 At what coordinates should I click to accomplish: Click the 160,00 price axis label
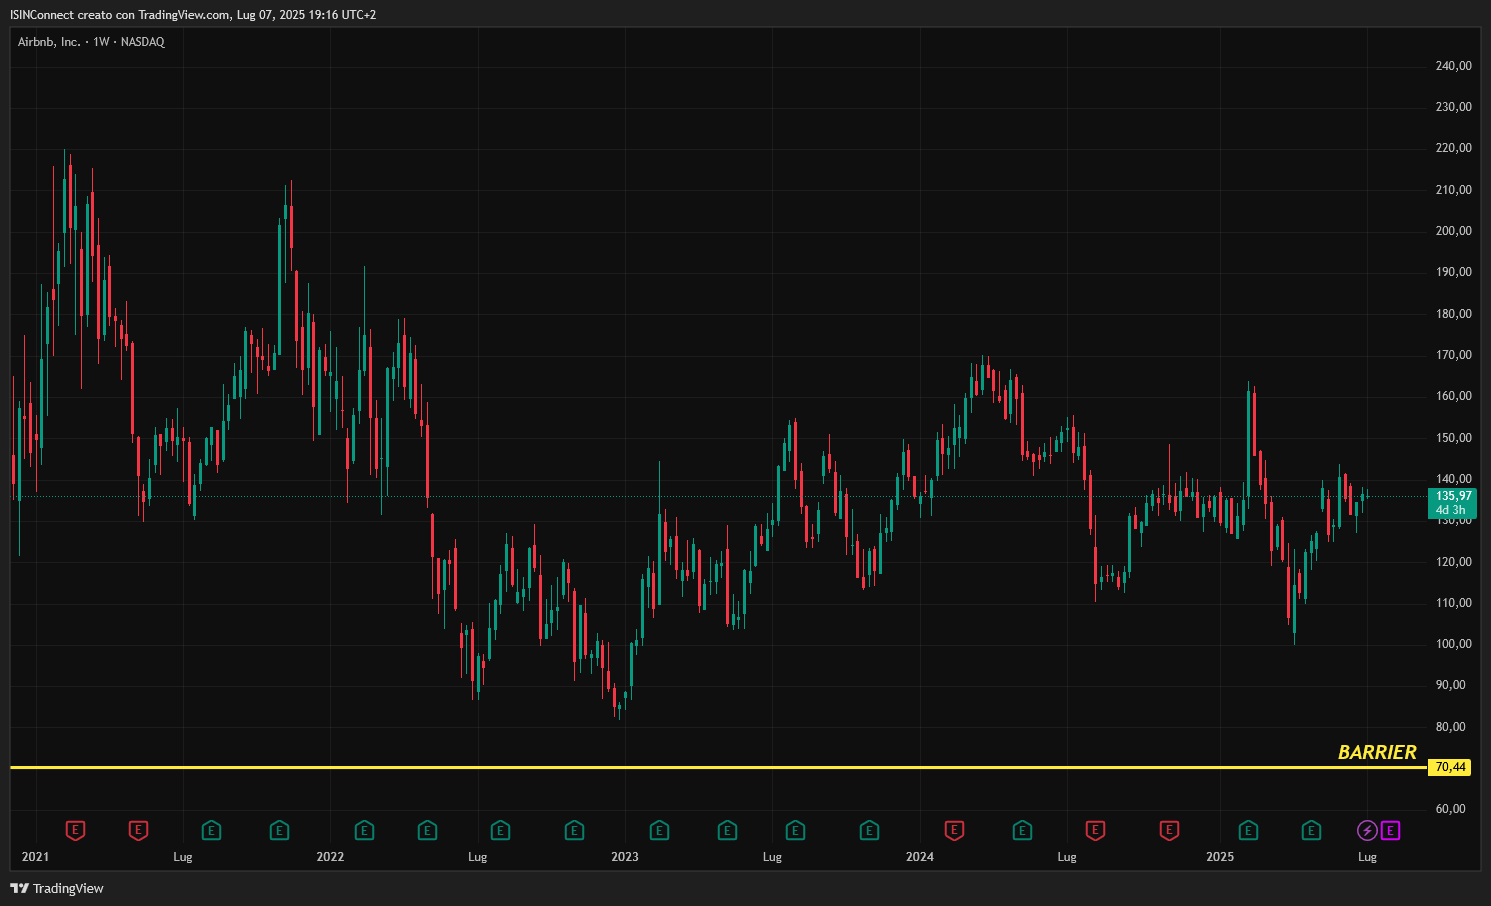(x=1453, y=396)
